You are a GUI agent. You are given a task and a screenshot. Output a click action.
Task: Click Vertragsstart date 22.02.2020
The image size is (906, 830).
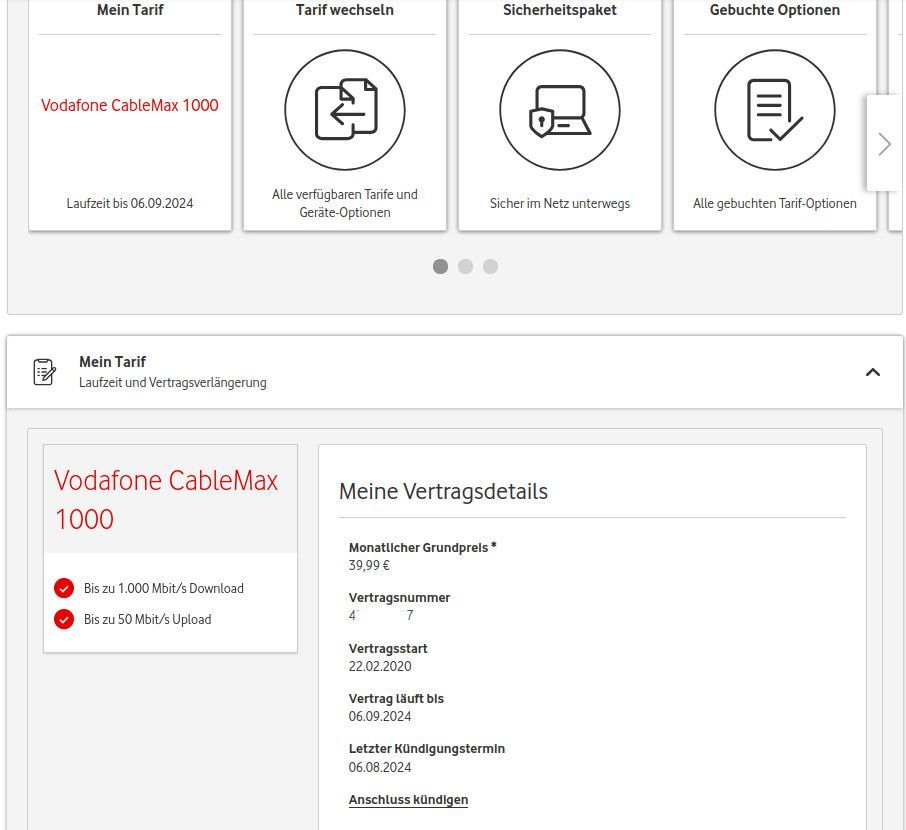coord(380,666)
